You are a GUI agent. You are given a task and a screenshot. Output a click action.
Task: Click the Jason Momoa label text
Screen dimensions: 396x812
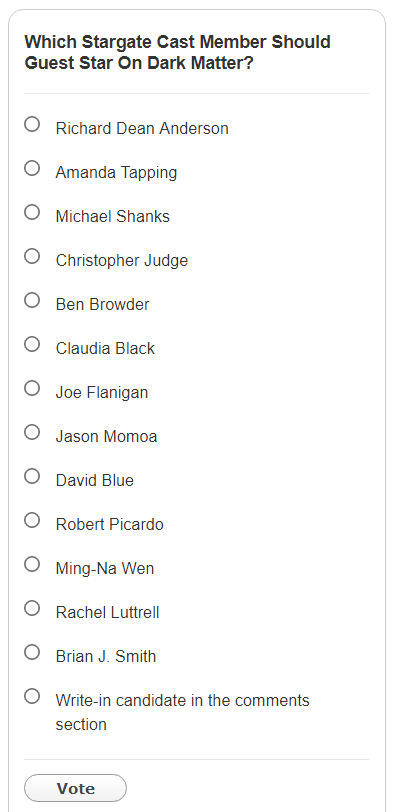106,437
